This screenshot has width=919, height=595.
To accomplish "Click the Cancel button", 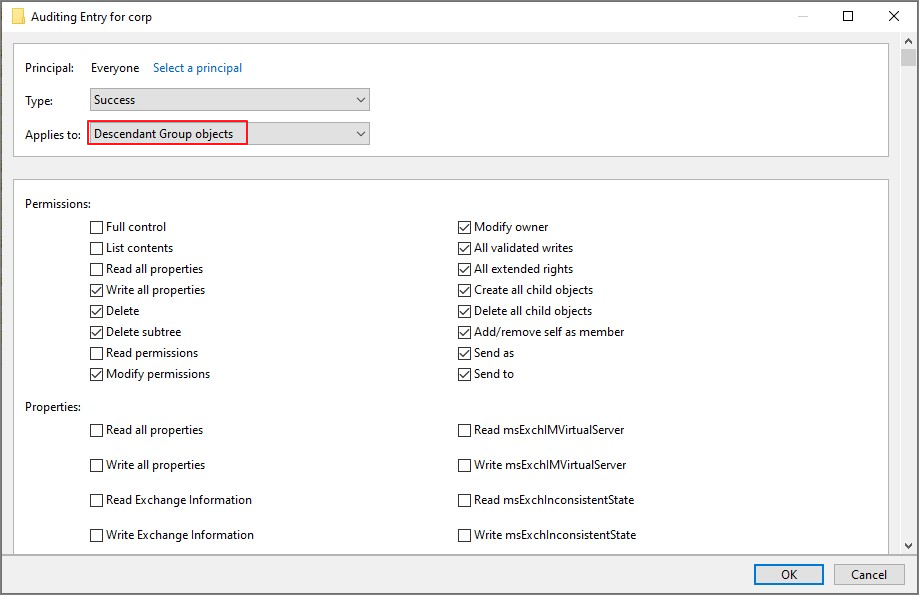I will click(869, 574).
